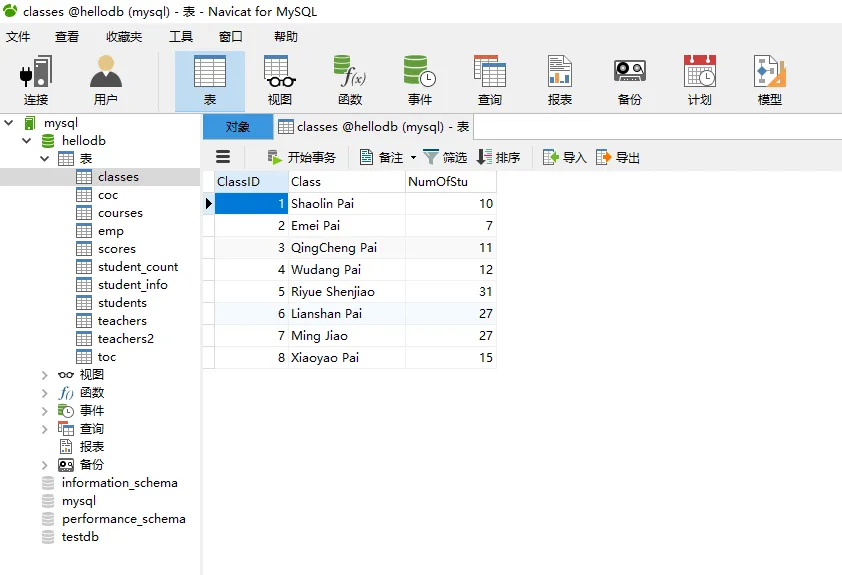The width and height of the screenshot is (842, 575).
Task: Open the Schedule (计划) tool
Action: (x=700, y=81)
